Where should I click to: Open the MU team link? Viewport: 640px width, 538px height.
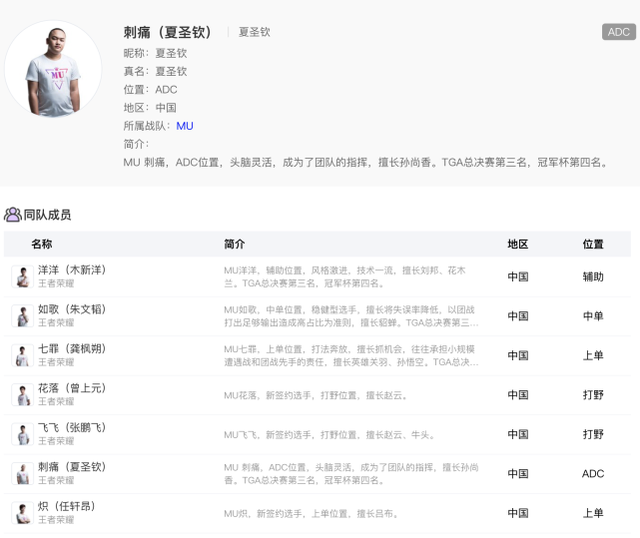(x=185, y=126)
